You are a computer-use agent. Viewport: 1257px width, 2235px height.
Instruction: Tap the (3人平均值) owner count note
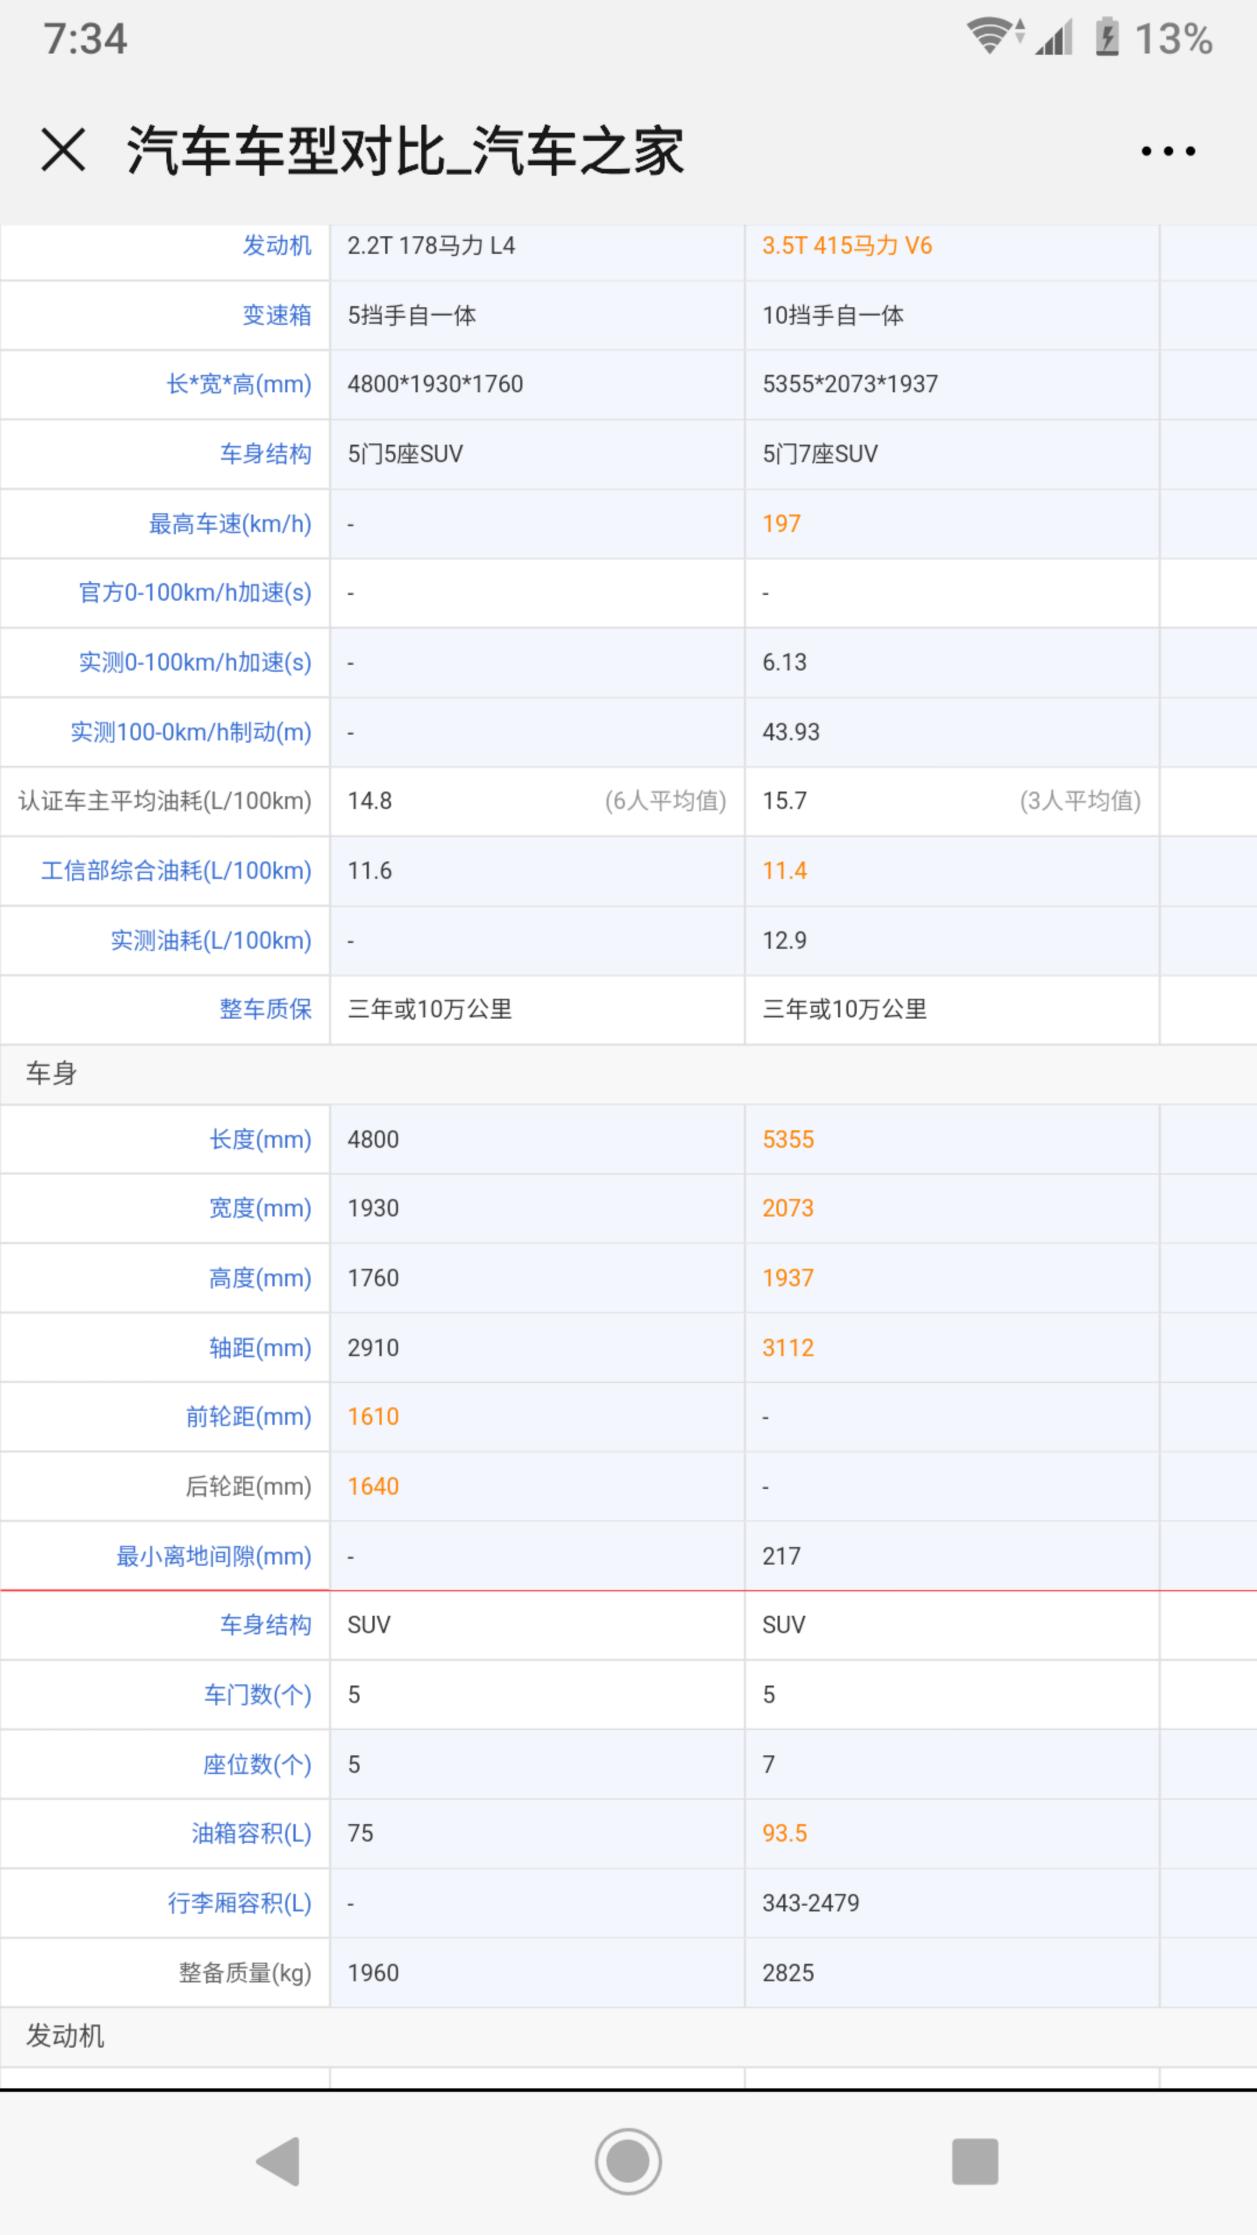tap(1080, 801)
